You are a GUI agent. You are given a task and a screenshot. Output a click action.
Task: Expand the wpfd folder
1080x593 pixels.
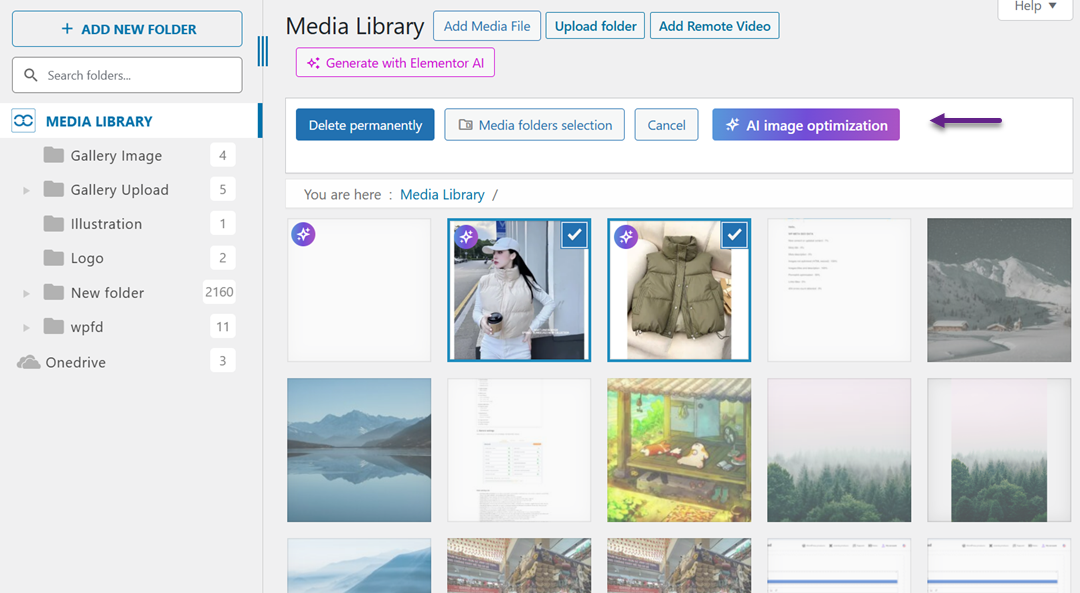[24, 326]
